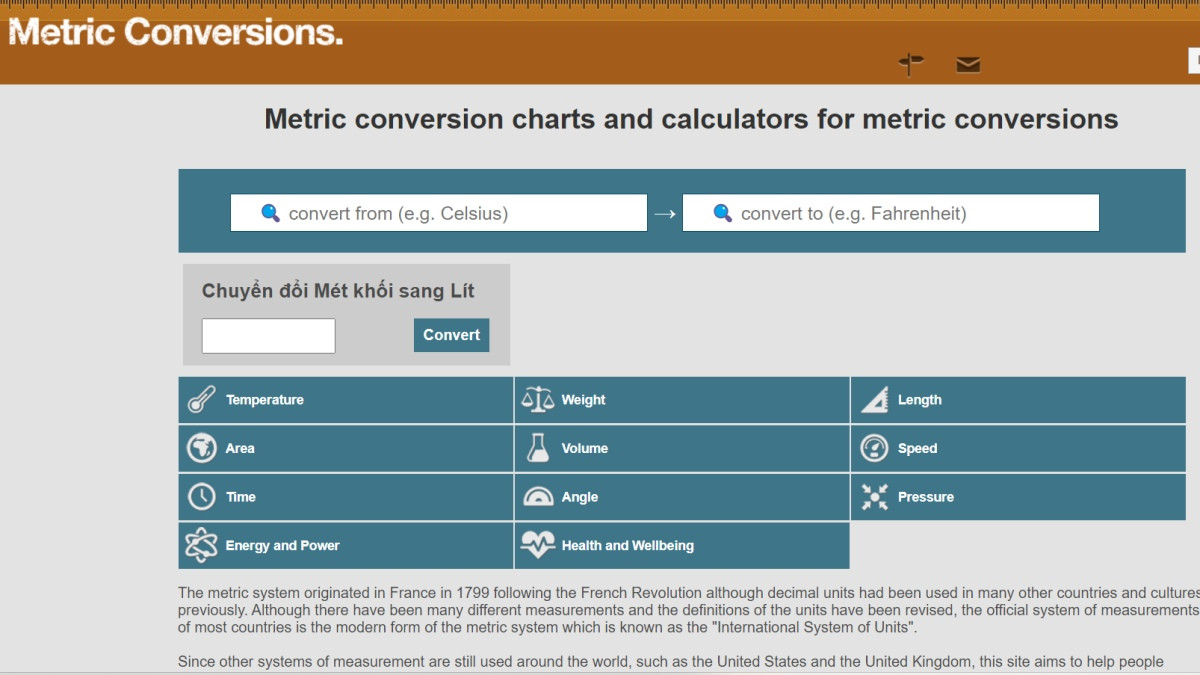The height and width of the screenshot is (675, 1200).
Task: Open the Energy and Power category link
Action: [x=282, y=546]
